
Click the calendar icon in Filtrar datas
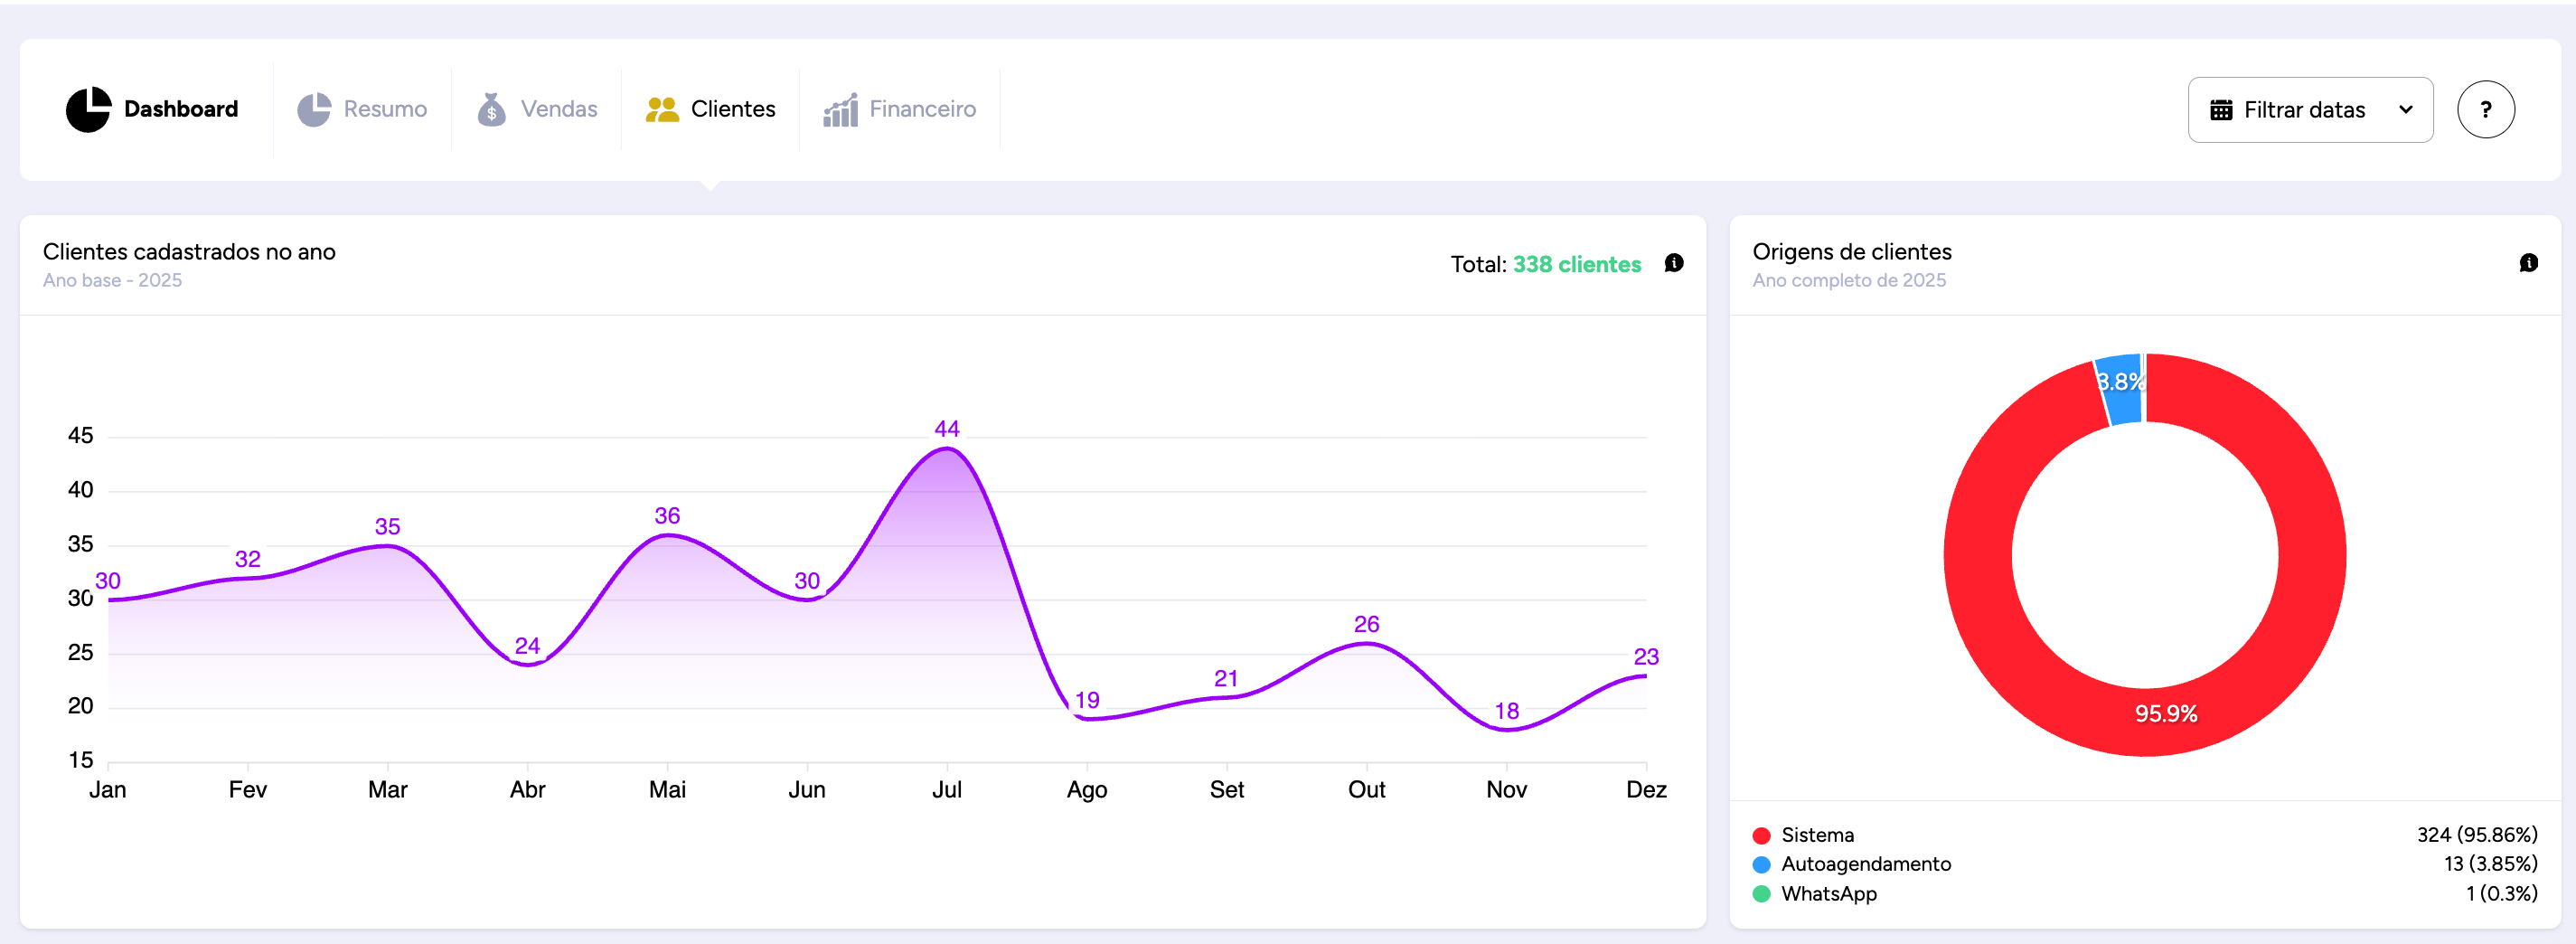coord(2220,110)
